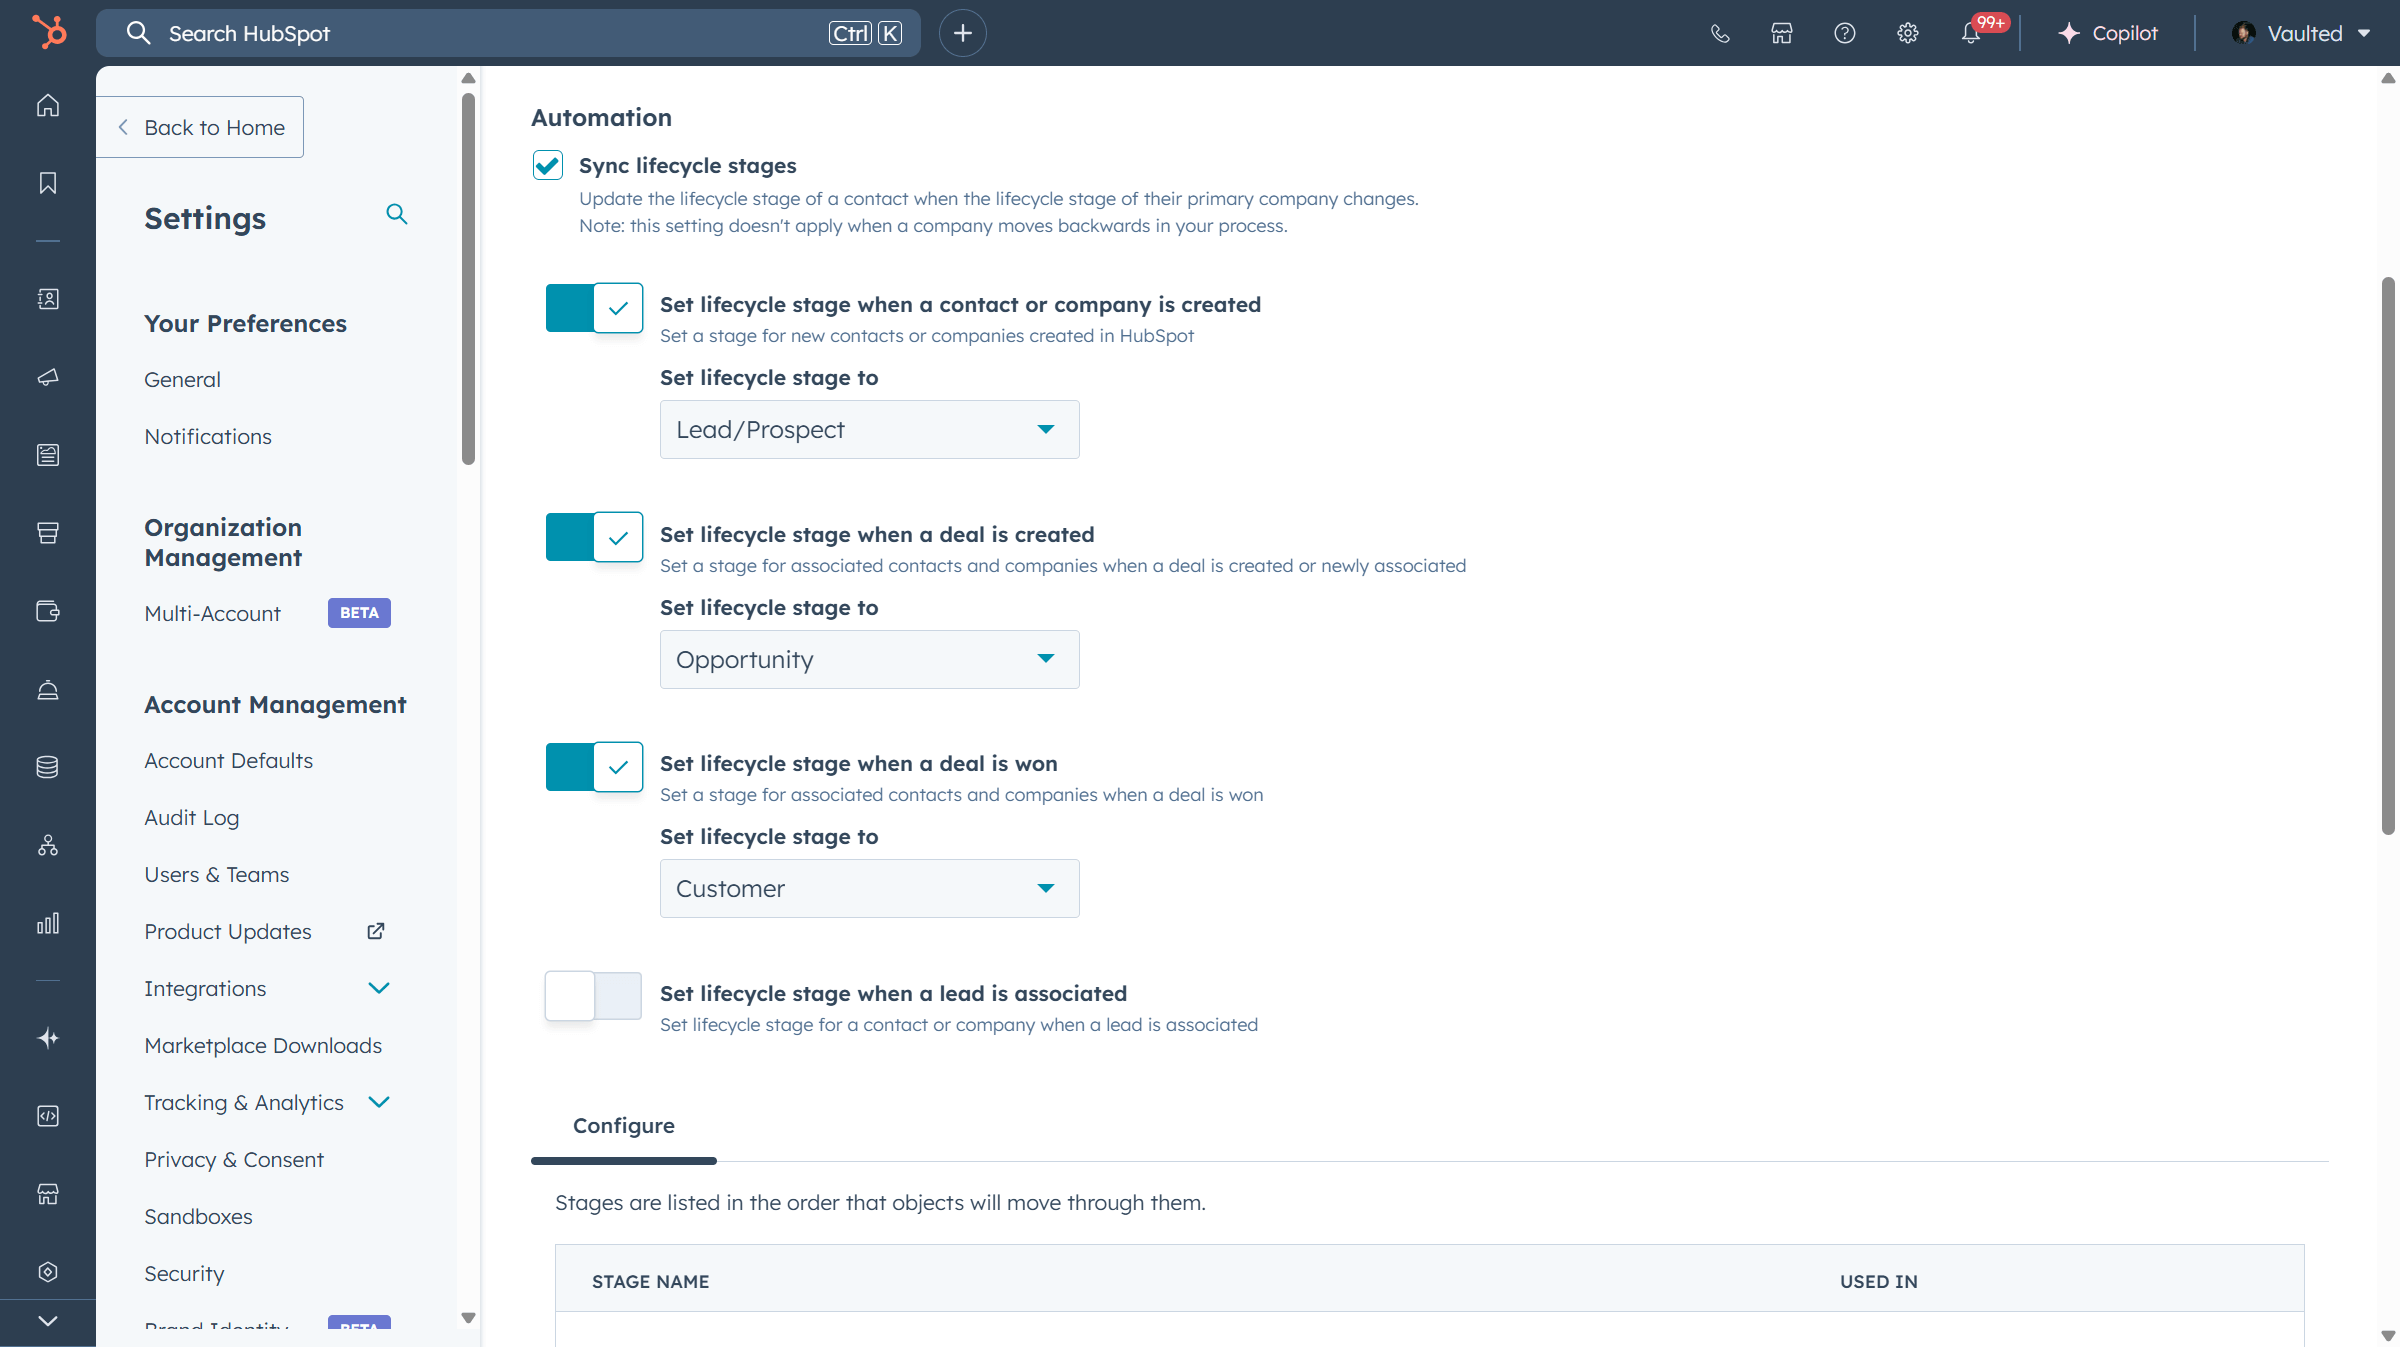Disable lifecycle stage when a deal is created
2400x1347 pixels.
tap(593, 537)
